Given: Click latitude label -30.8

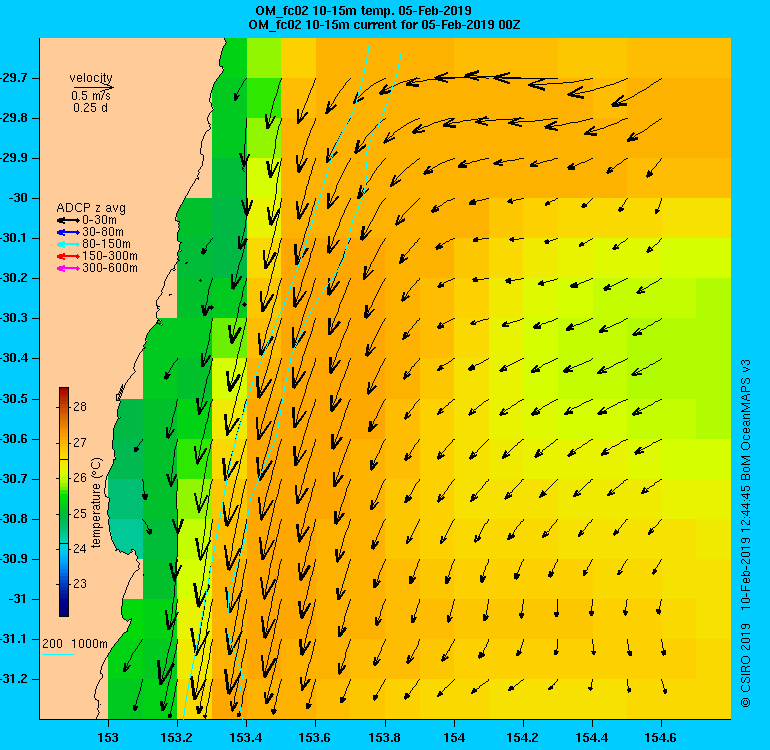Looking at the screenshot, I should (x=14, y=519).
